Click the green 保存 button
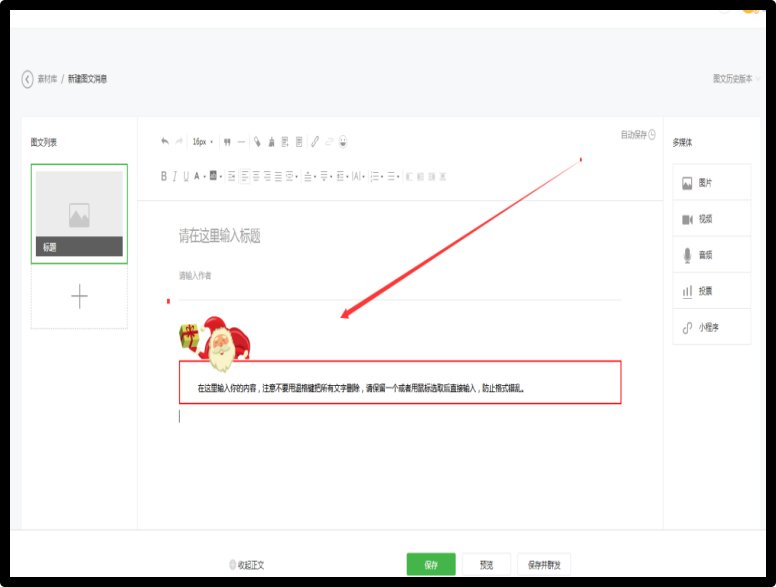This screenshot has width=776, height=587. coord(431,564)
